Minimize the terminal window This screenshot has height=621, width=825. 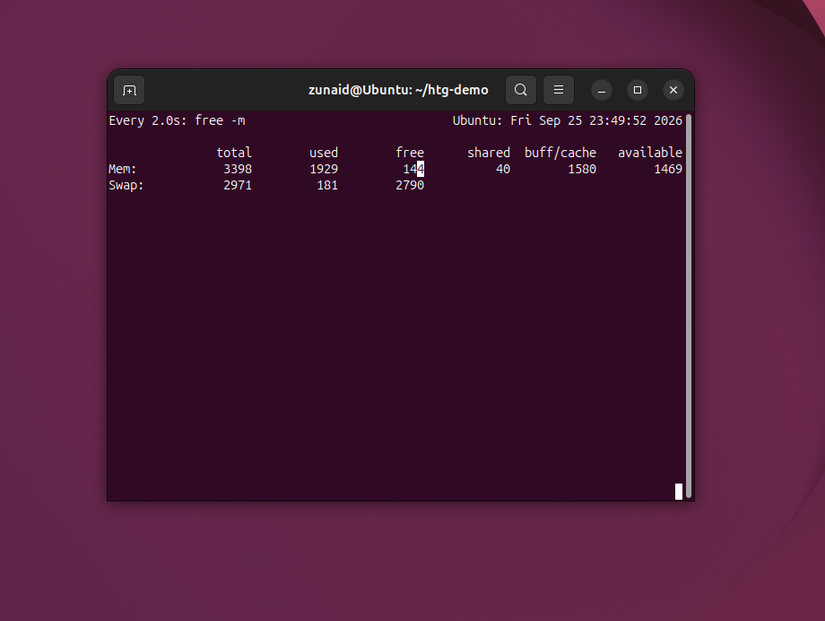(x=601, y=90)
